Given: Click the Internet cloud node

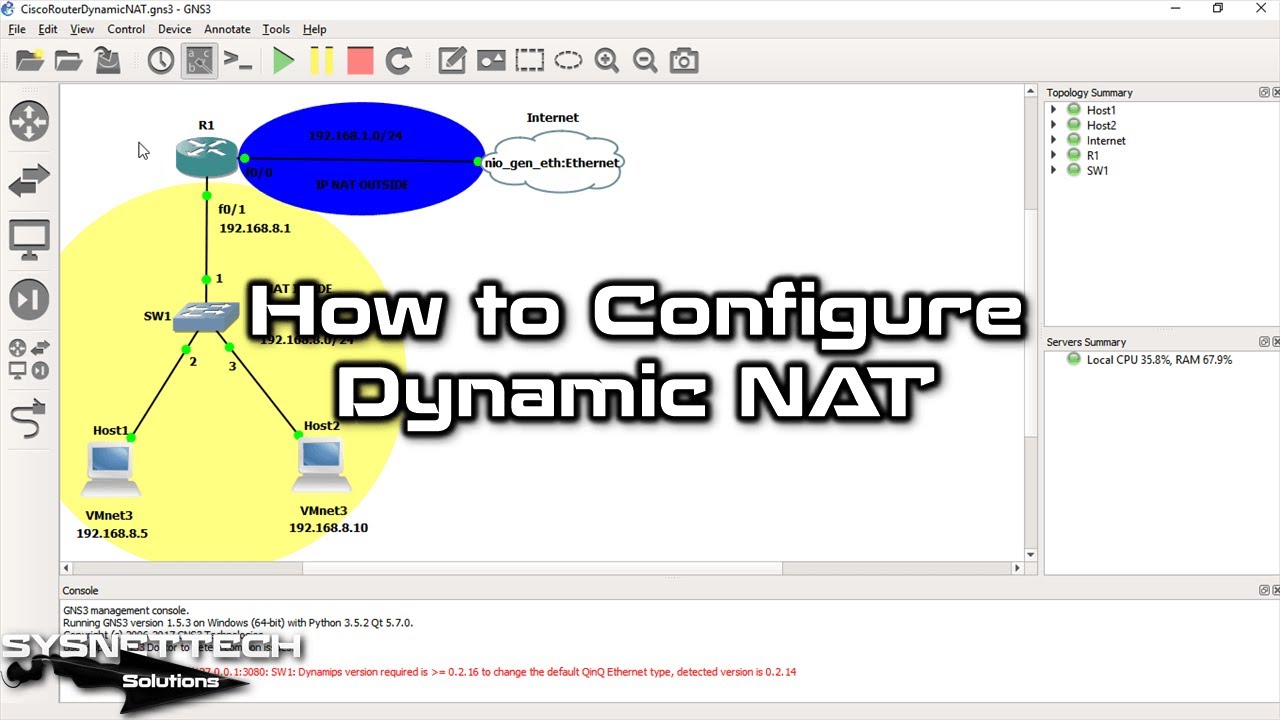Looking at the screenshot, I should click(x=552, y=162).
